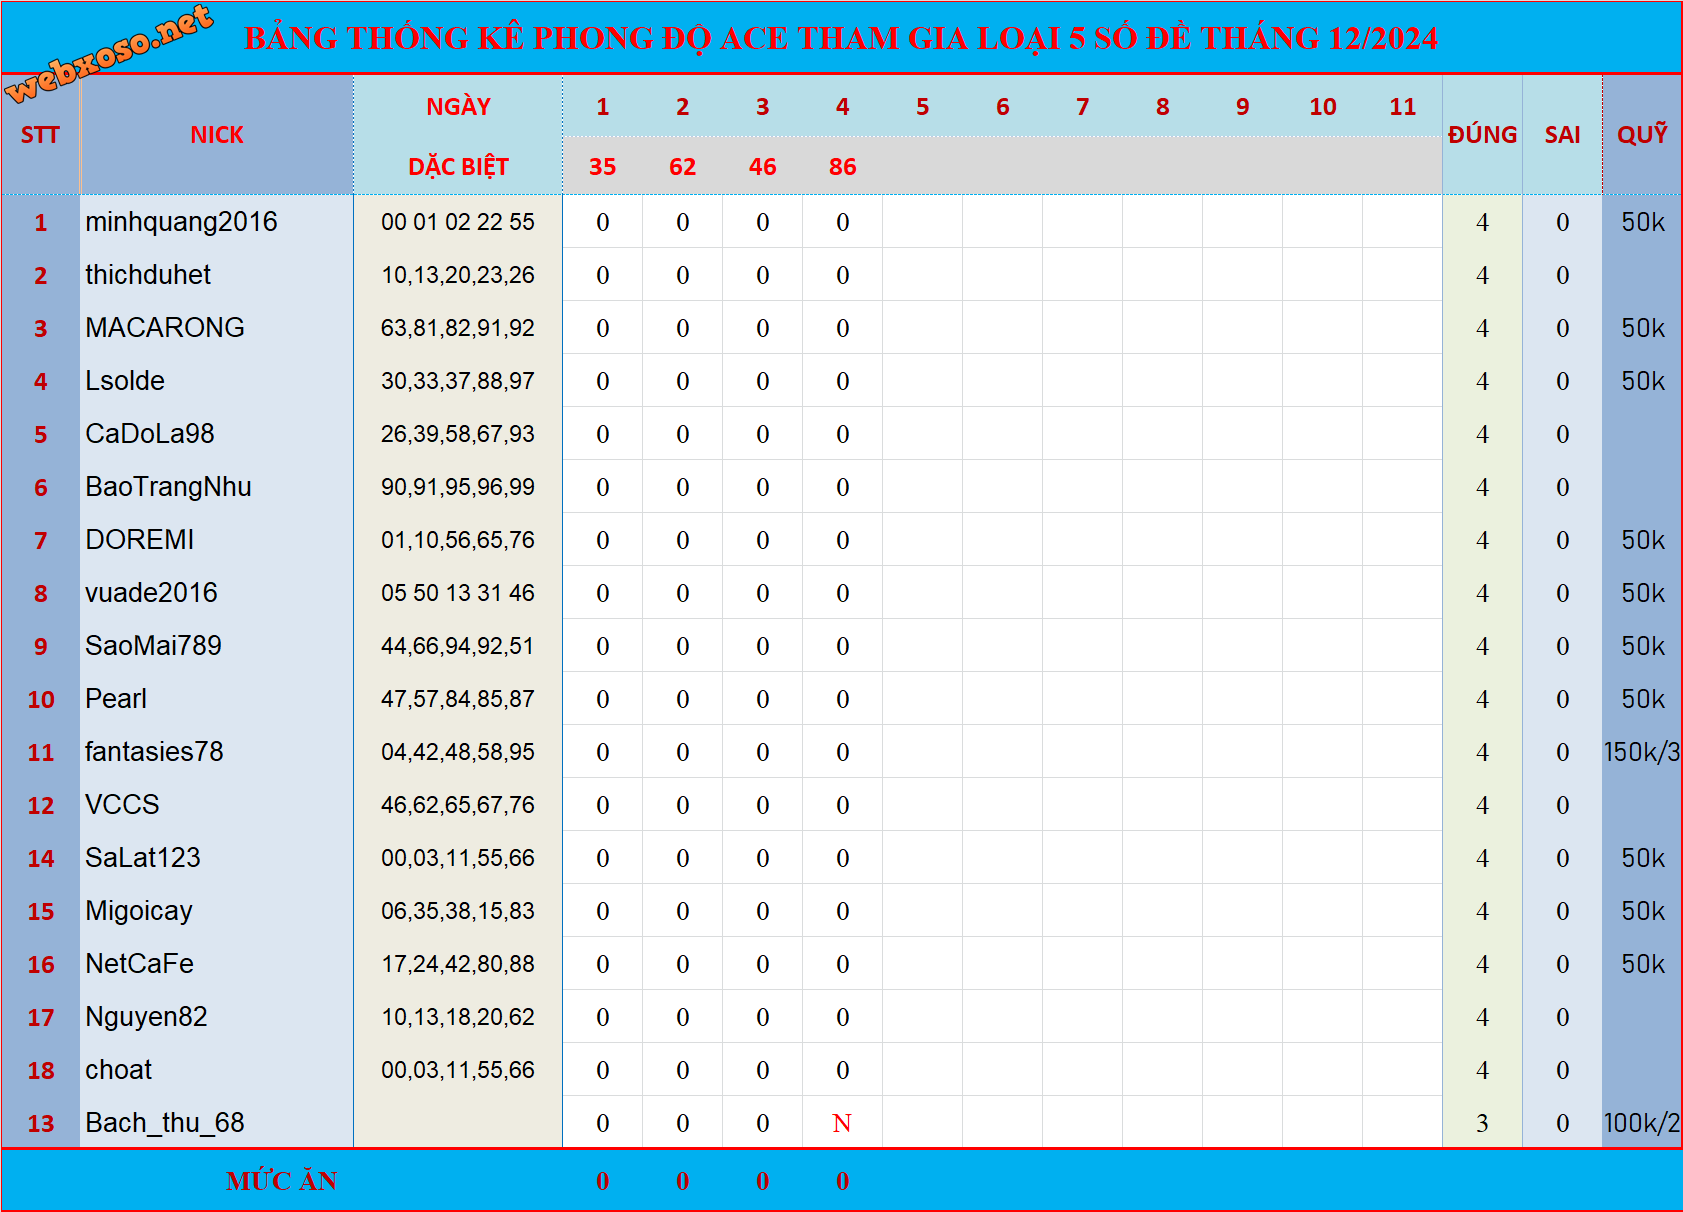Select the SAI column header
1683x1212 pixels.
click(x=1562, y=135)
